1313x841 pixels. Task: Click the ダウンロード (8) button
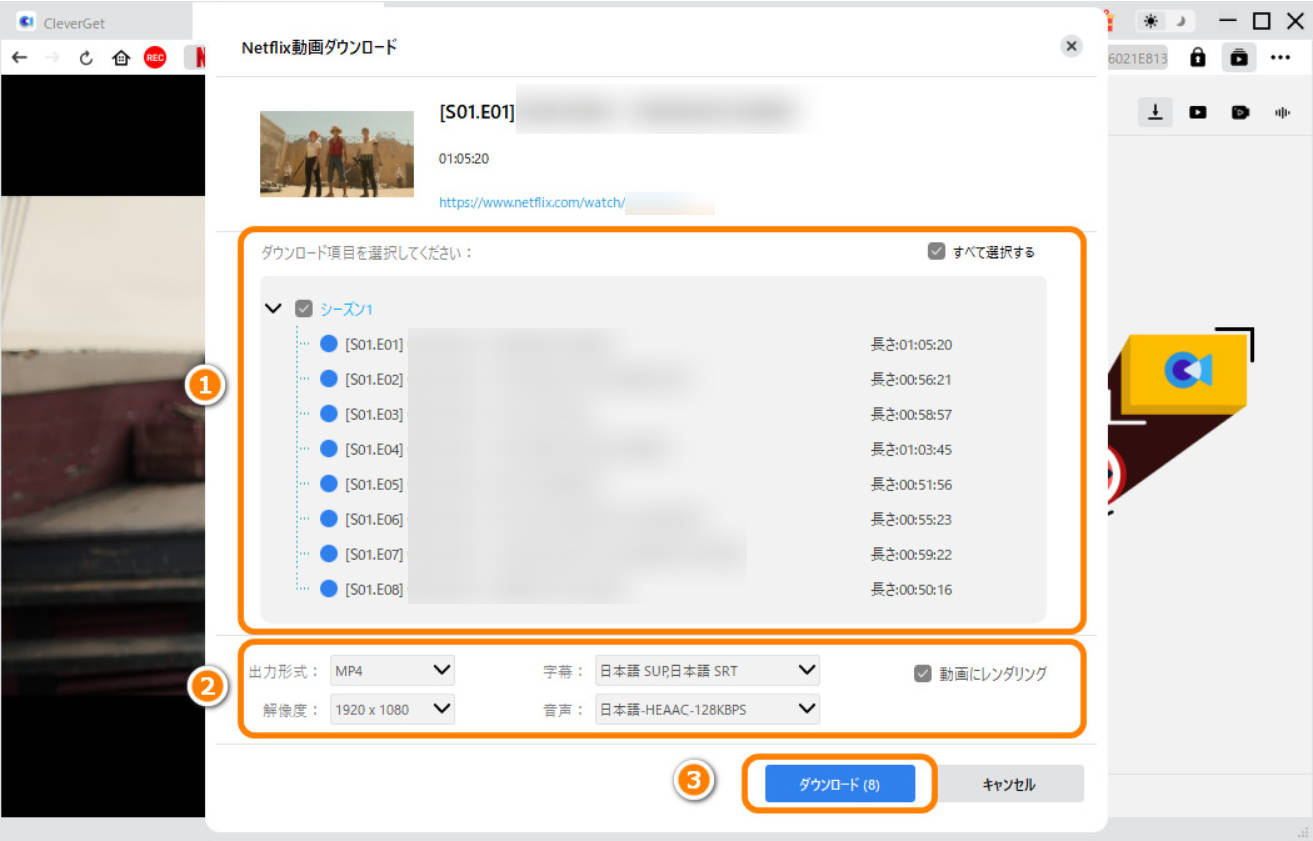point(840,785)
